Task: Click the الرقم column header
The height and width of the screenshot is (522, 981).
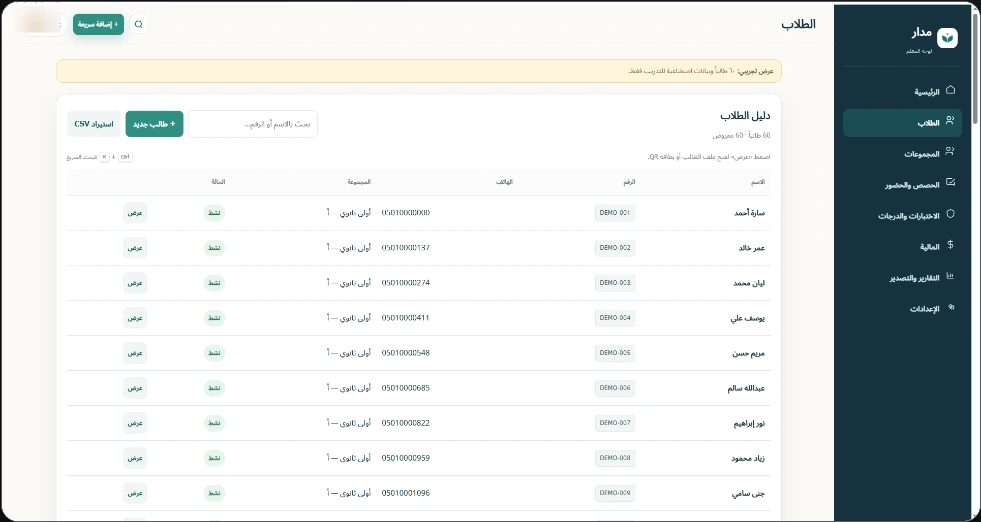Action: point(629,182)
